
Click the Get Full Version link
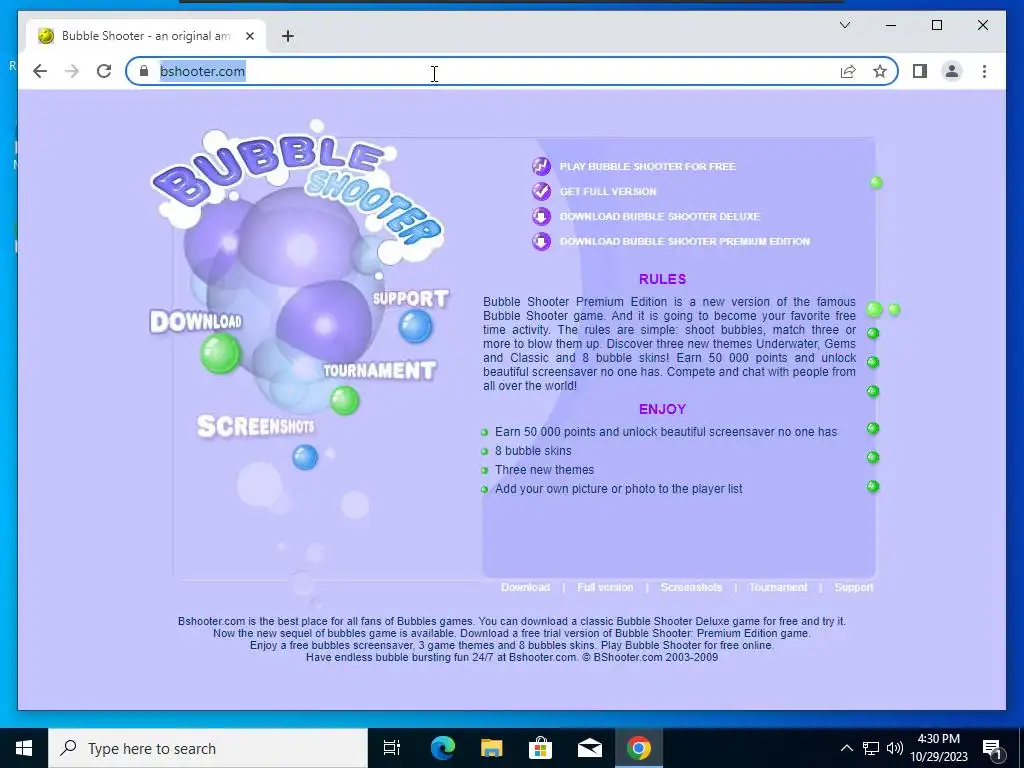[x=608, y=191]
